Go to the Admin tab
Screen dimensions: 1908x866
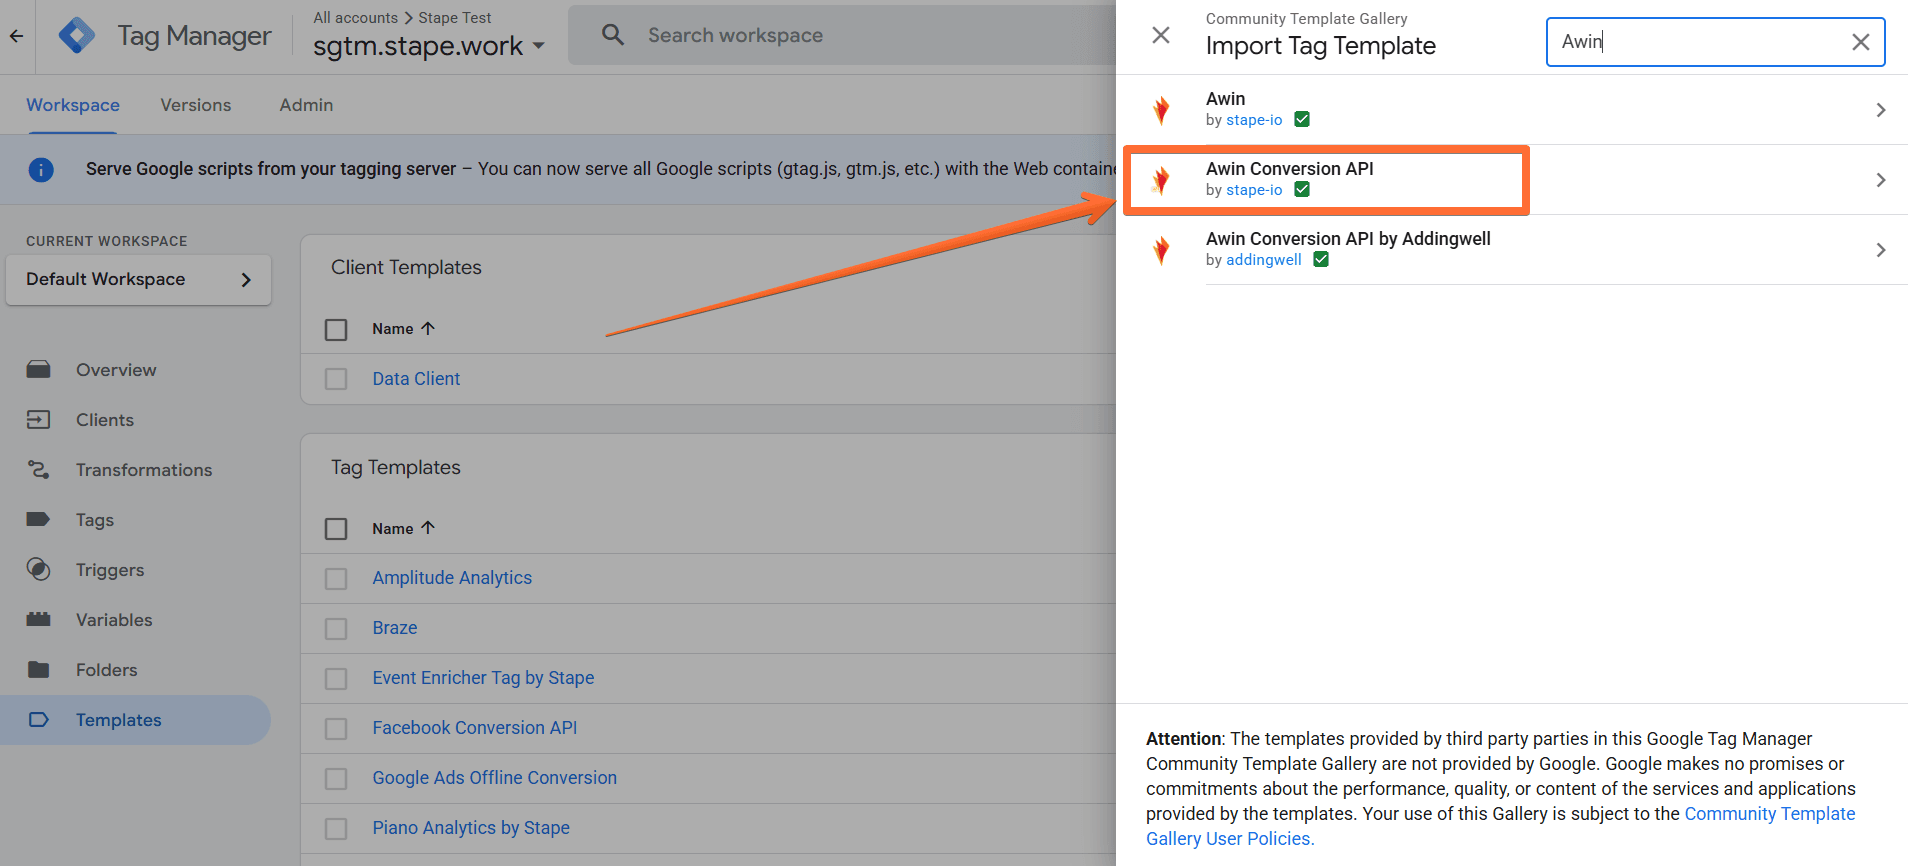pyautogui.click(x=306, y=105)
